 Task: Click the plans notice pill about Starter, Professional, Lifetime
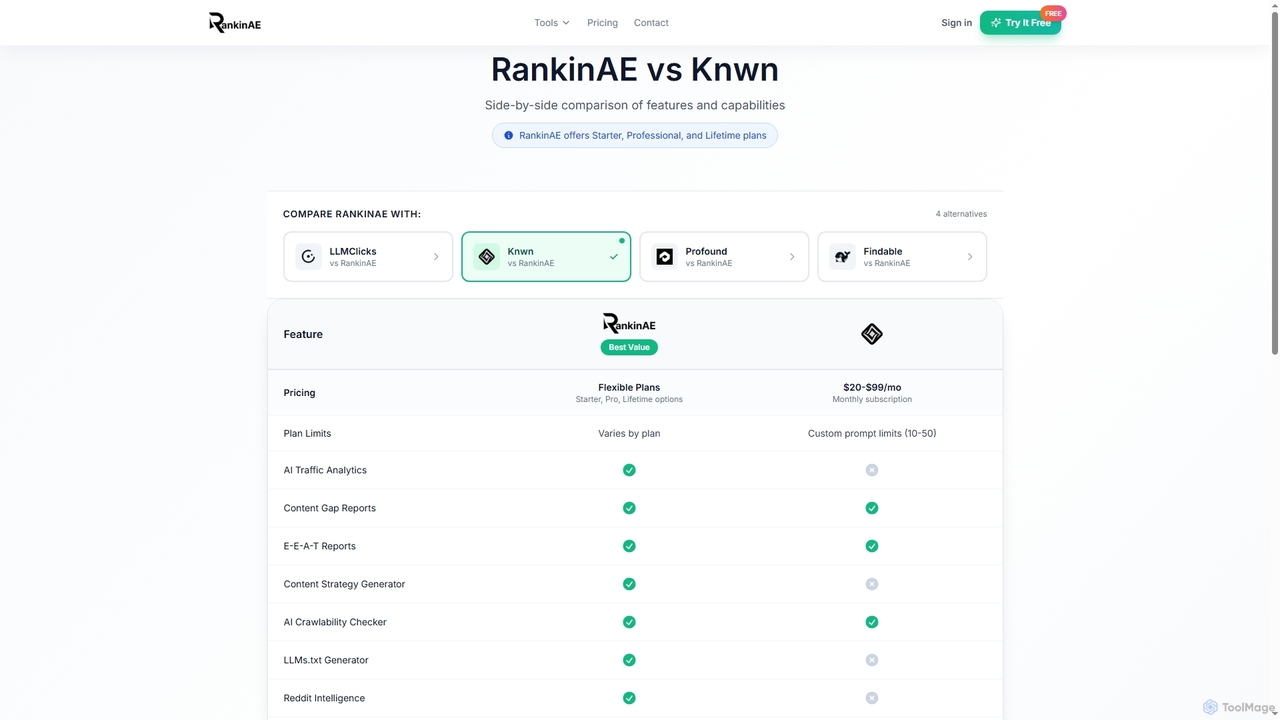[x=635, y=135]
